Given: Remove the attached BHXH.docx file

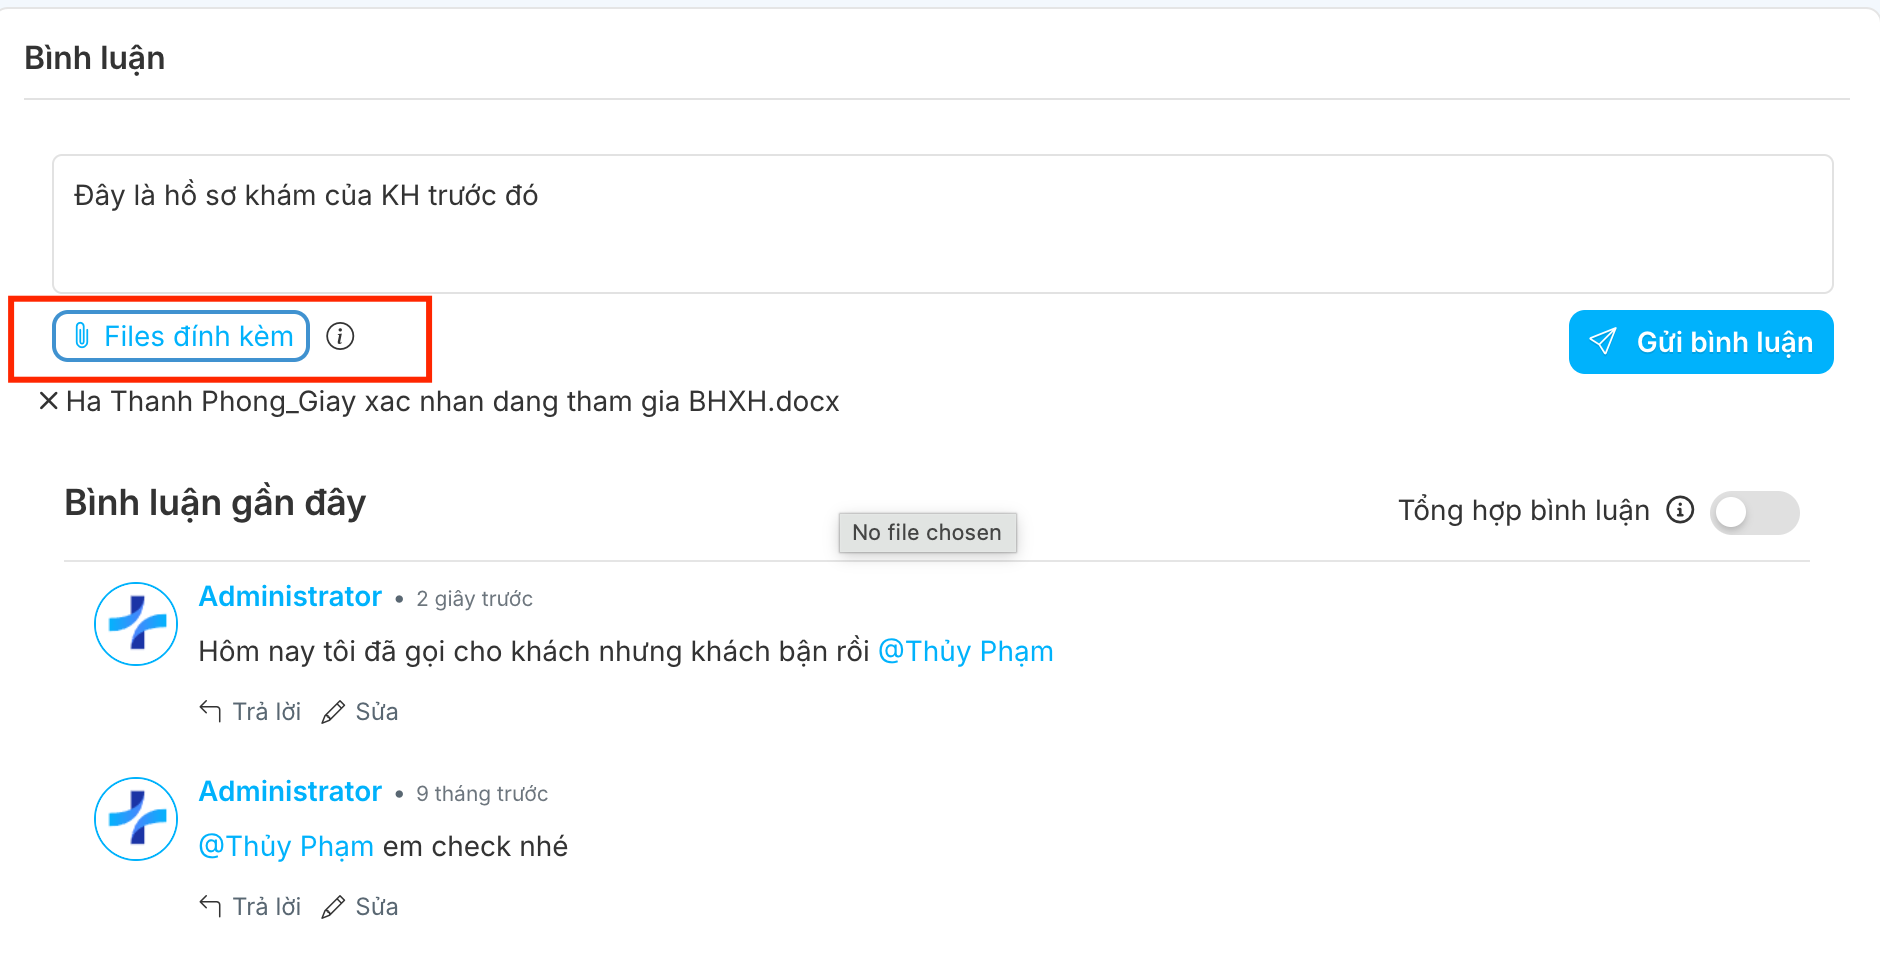Looking at the screenshot, I should point(47,401).
